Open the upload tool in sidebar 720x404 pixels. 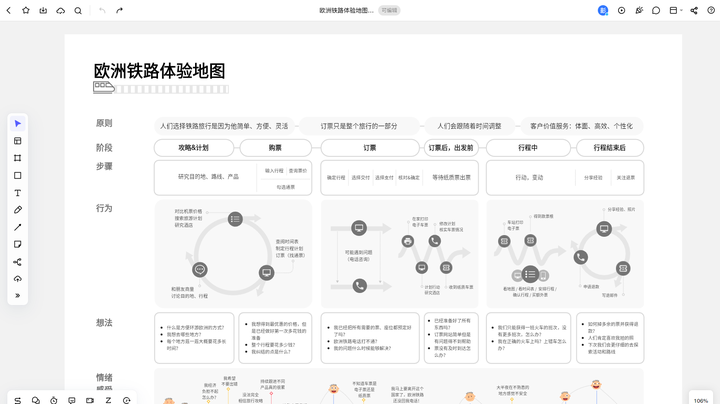pyautogui.click(x=17, y=279)
